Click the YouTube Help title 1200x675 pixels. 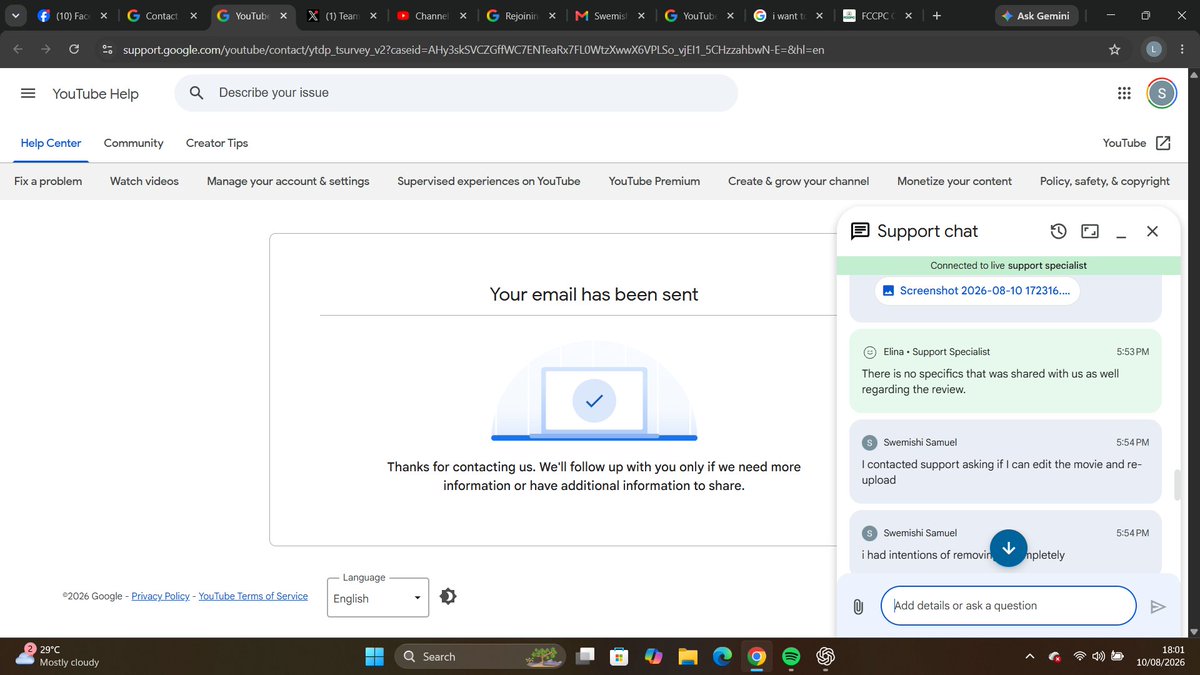[x=96, y=93]
